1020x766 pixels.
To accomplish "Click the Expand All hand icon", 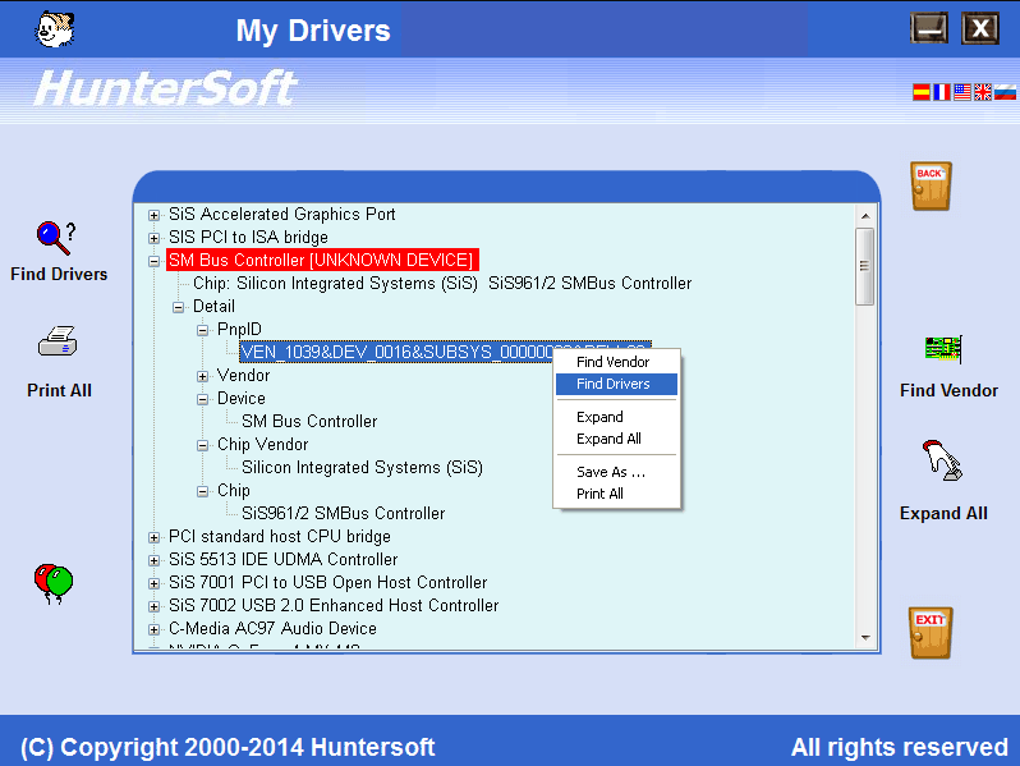I will click(942, 460).
